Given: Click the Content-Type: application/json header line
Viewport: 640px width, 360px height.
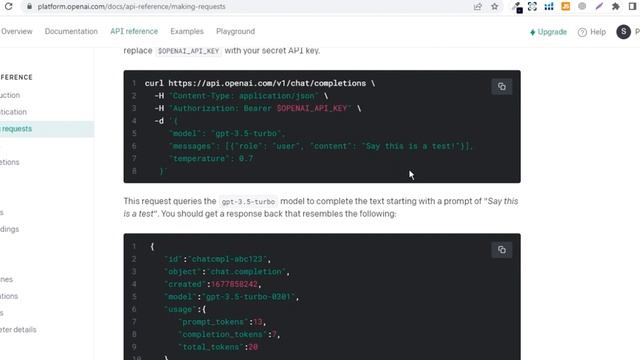Looking at the screenshot, I should (x=241, y=96).
